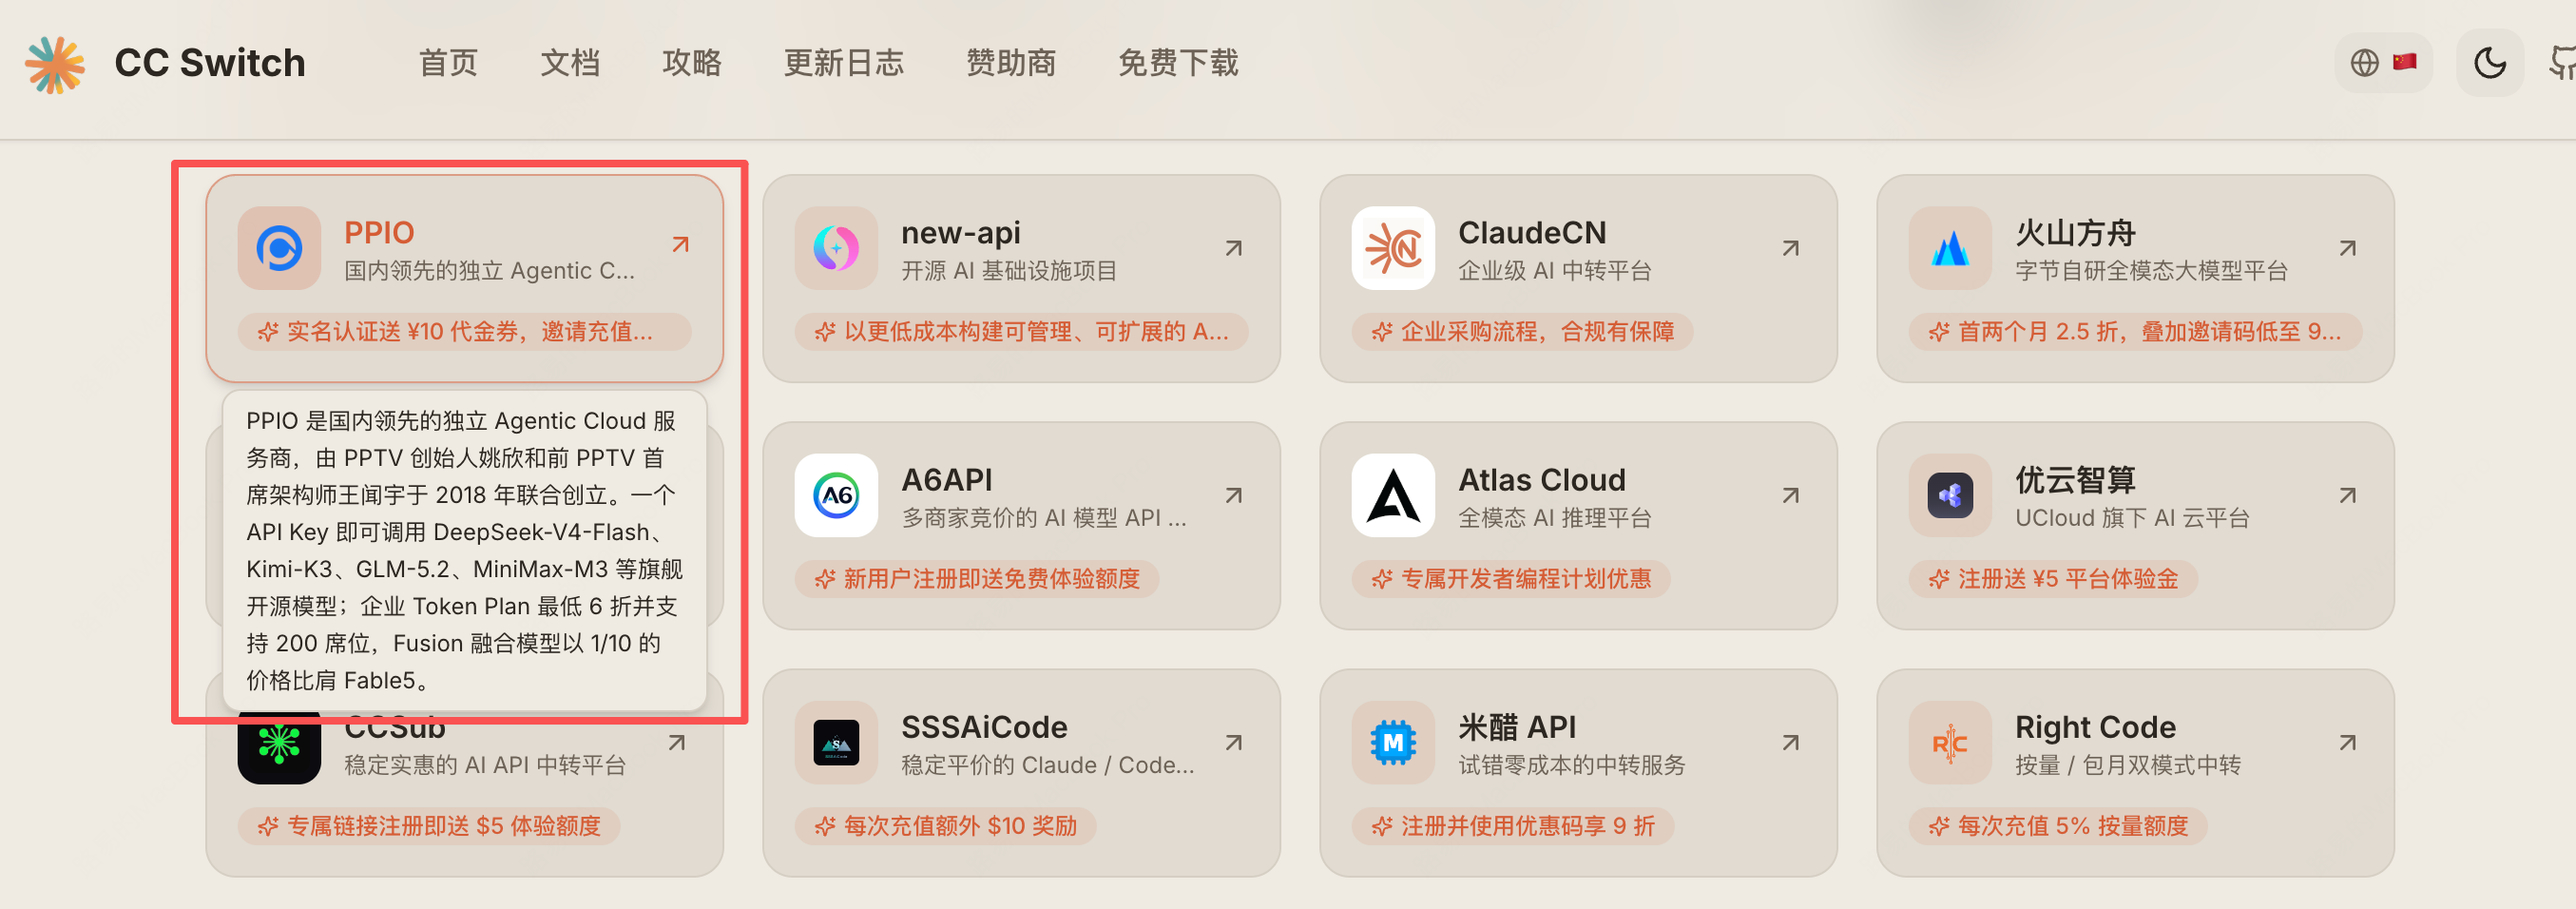Click SSSAiCode promo 每次充值额外 $10 奖励
The height and width of the screenshot is (909, 2576).
[x=945, y=825]
